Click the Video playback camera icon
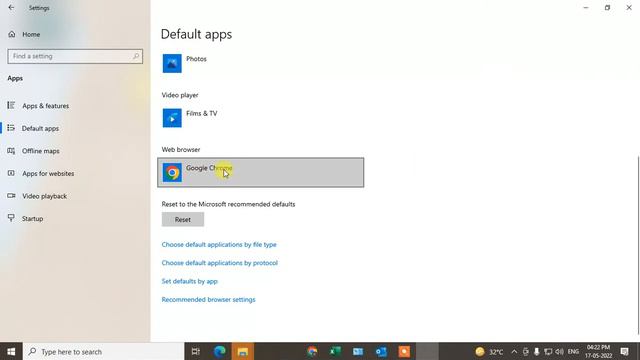 [11, 196]
